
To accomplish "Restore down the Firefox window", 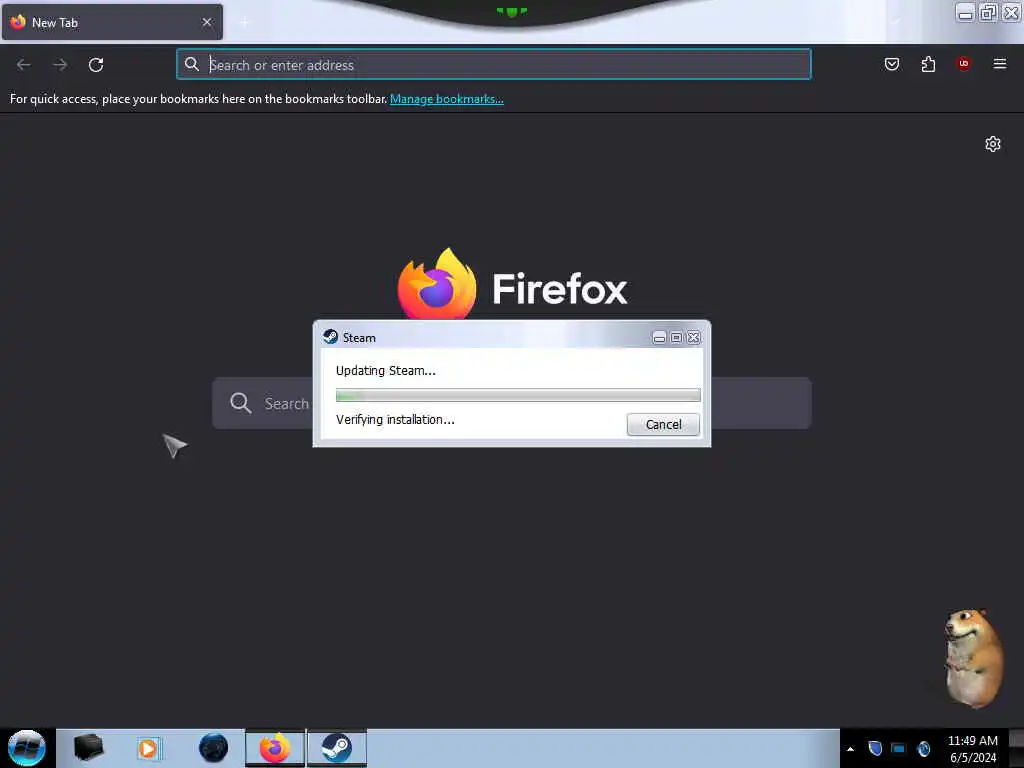I will [x=988, y=12].
